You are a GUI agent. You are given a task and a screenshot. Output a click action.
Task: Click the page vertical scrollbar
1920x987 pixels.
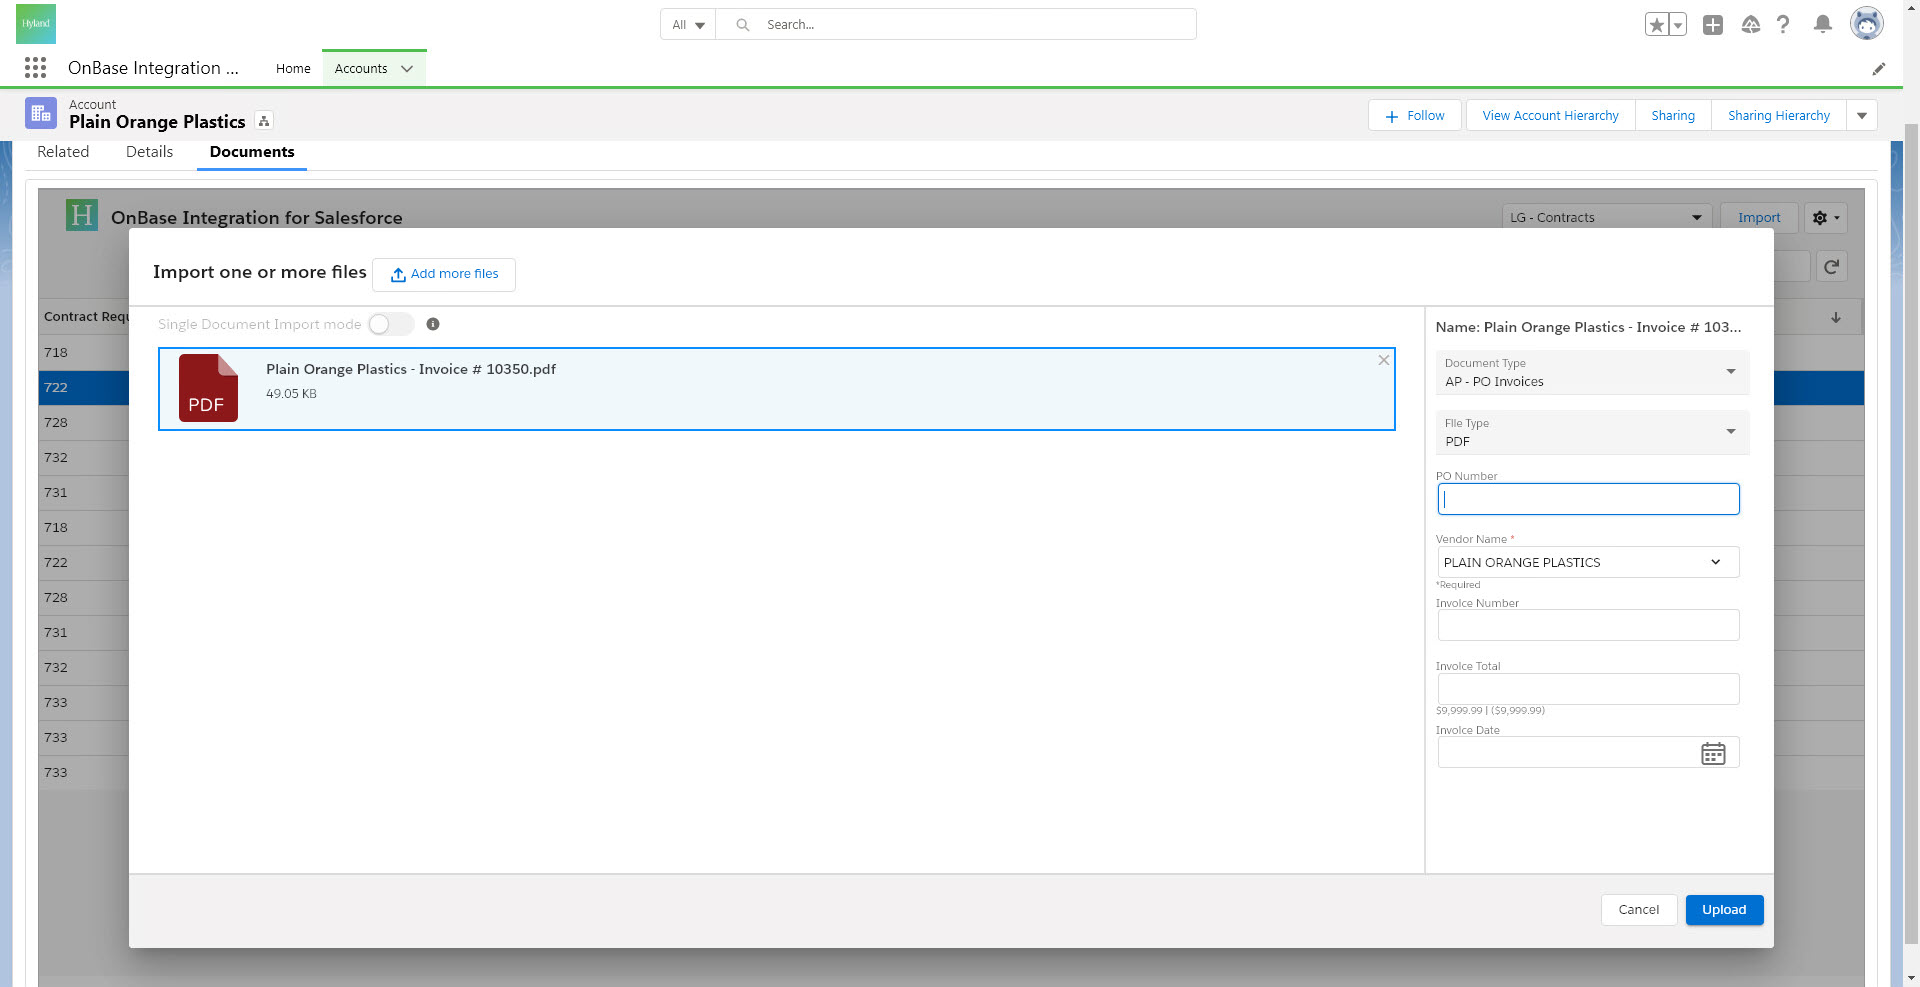(1911, 535)
